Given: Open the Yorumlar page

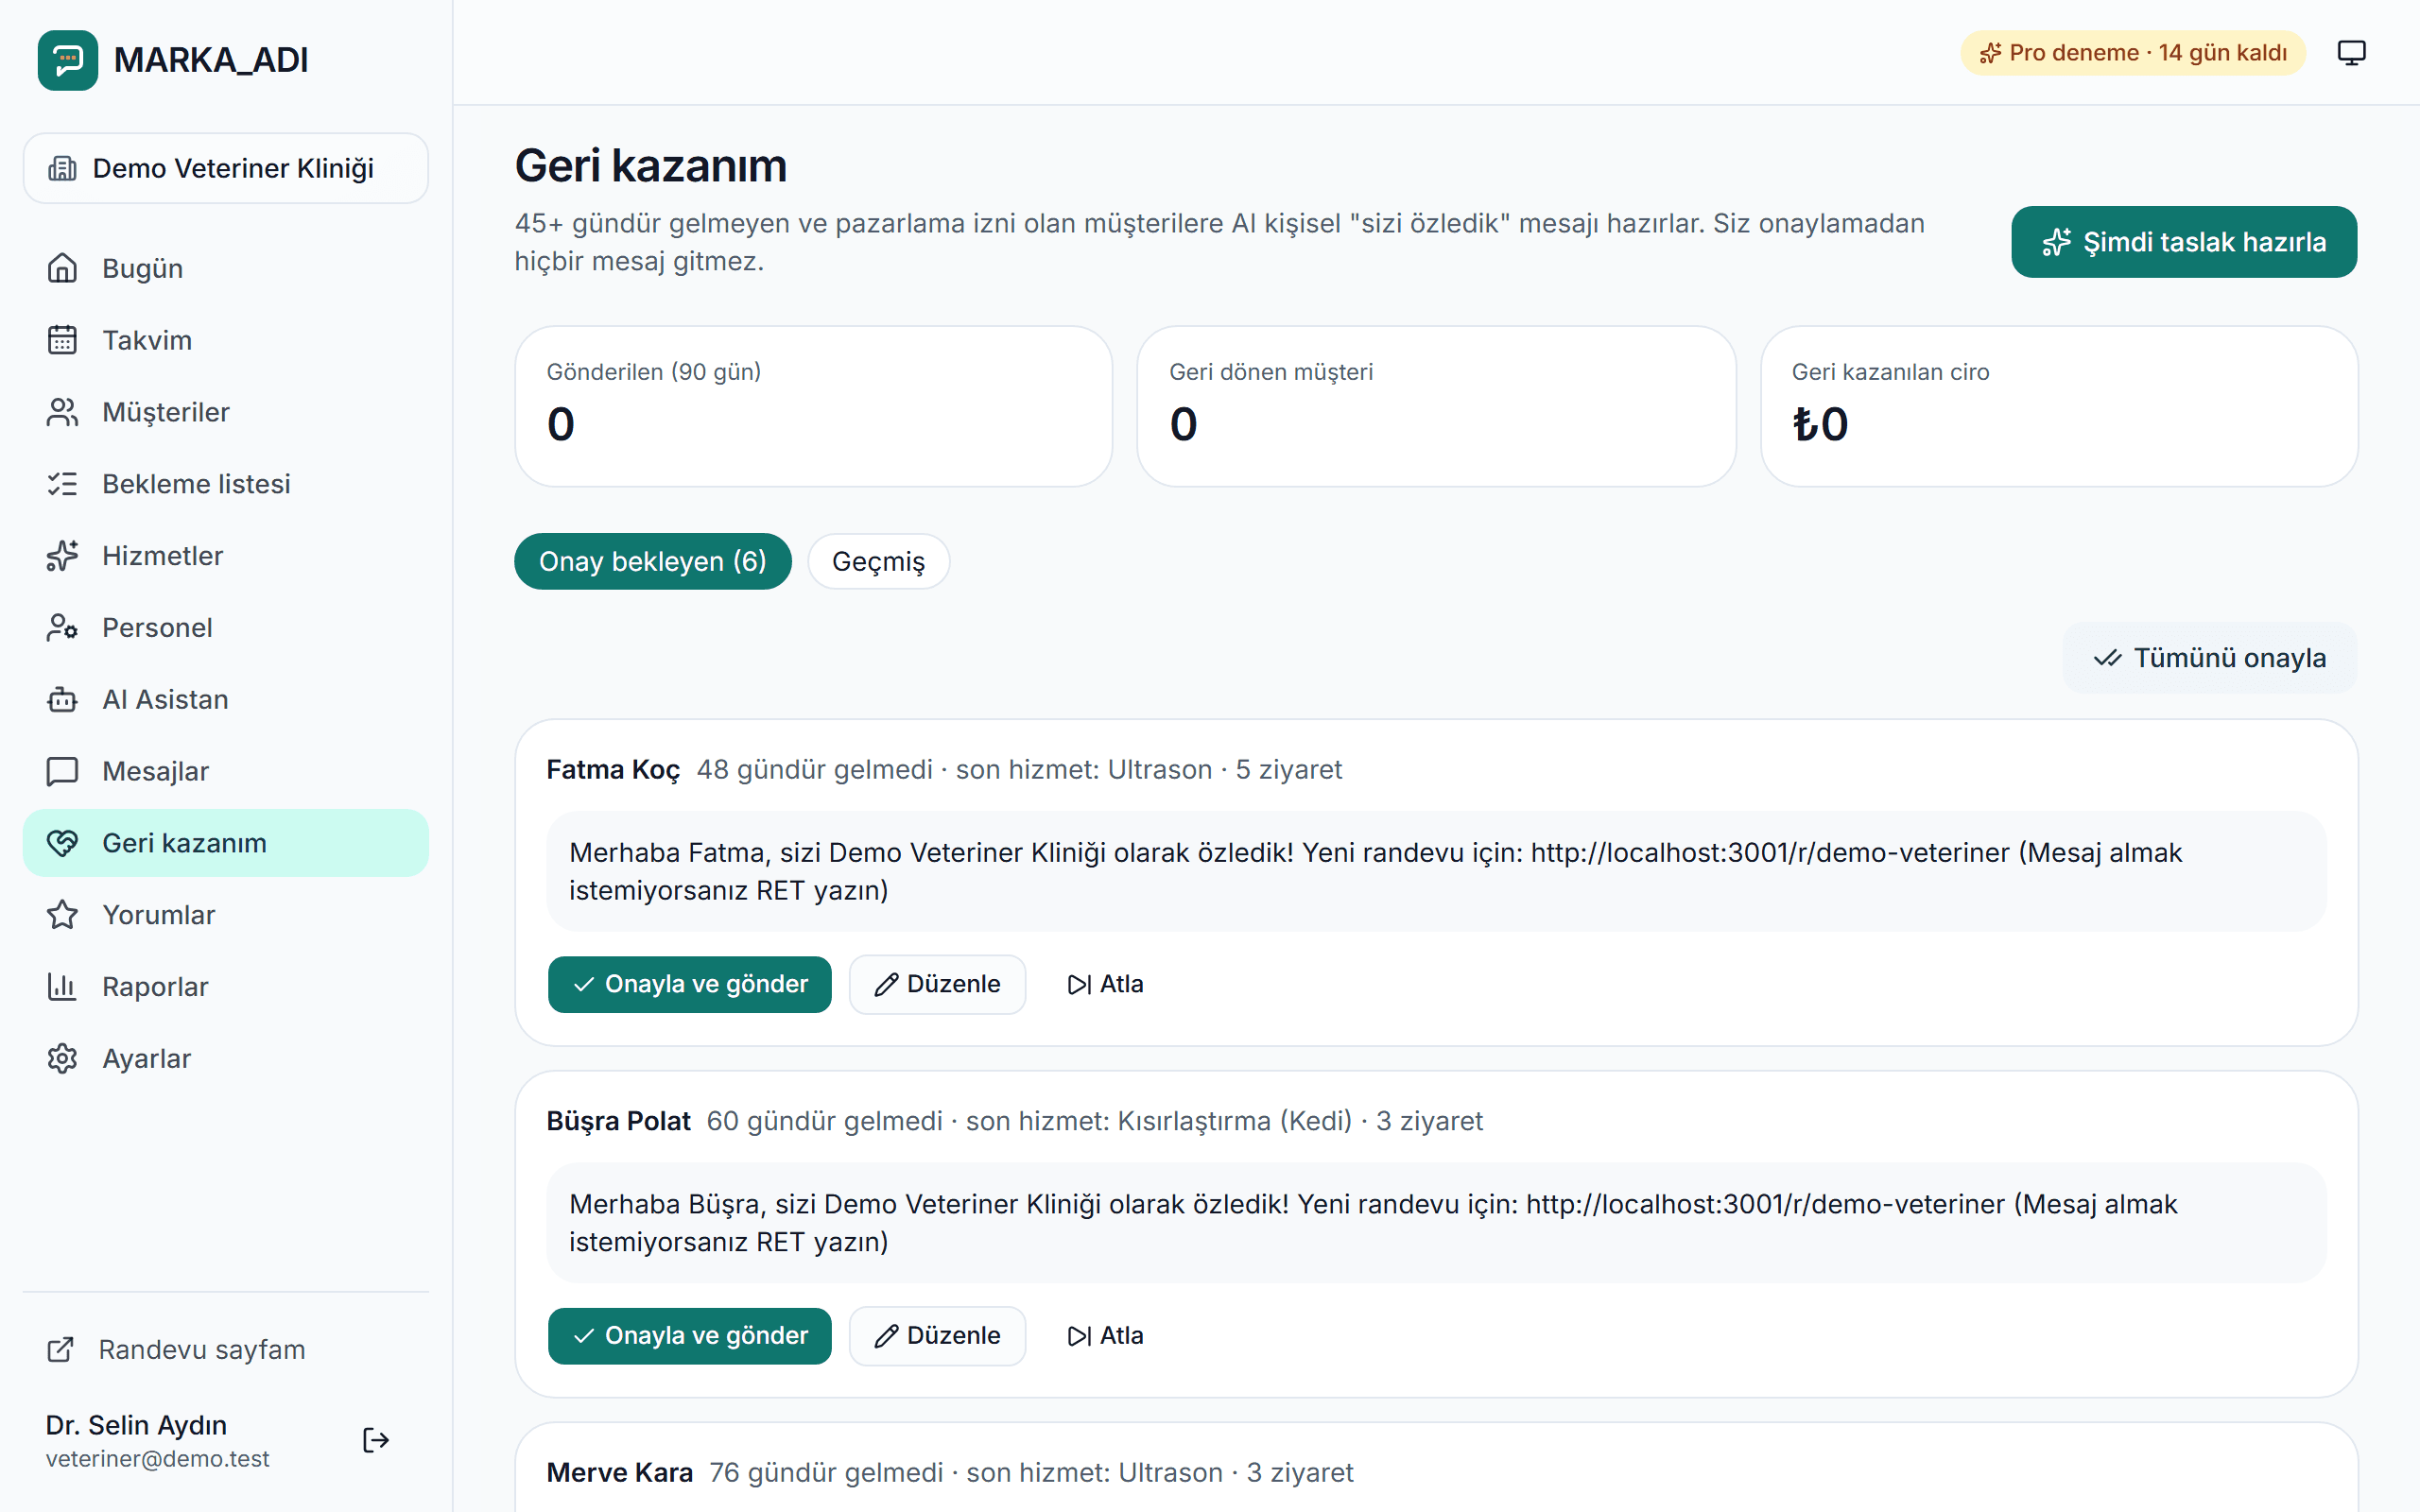Looking at the screenshot, I should 226,915.
